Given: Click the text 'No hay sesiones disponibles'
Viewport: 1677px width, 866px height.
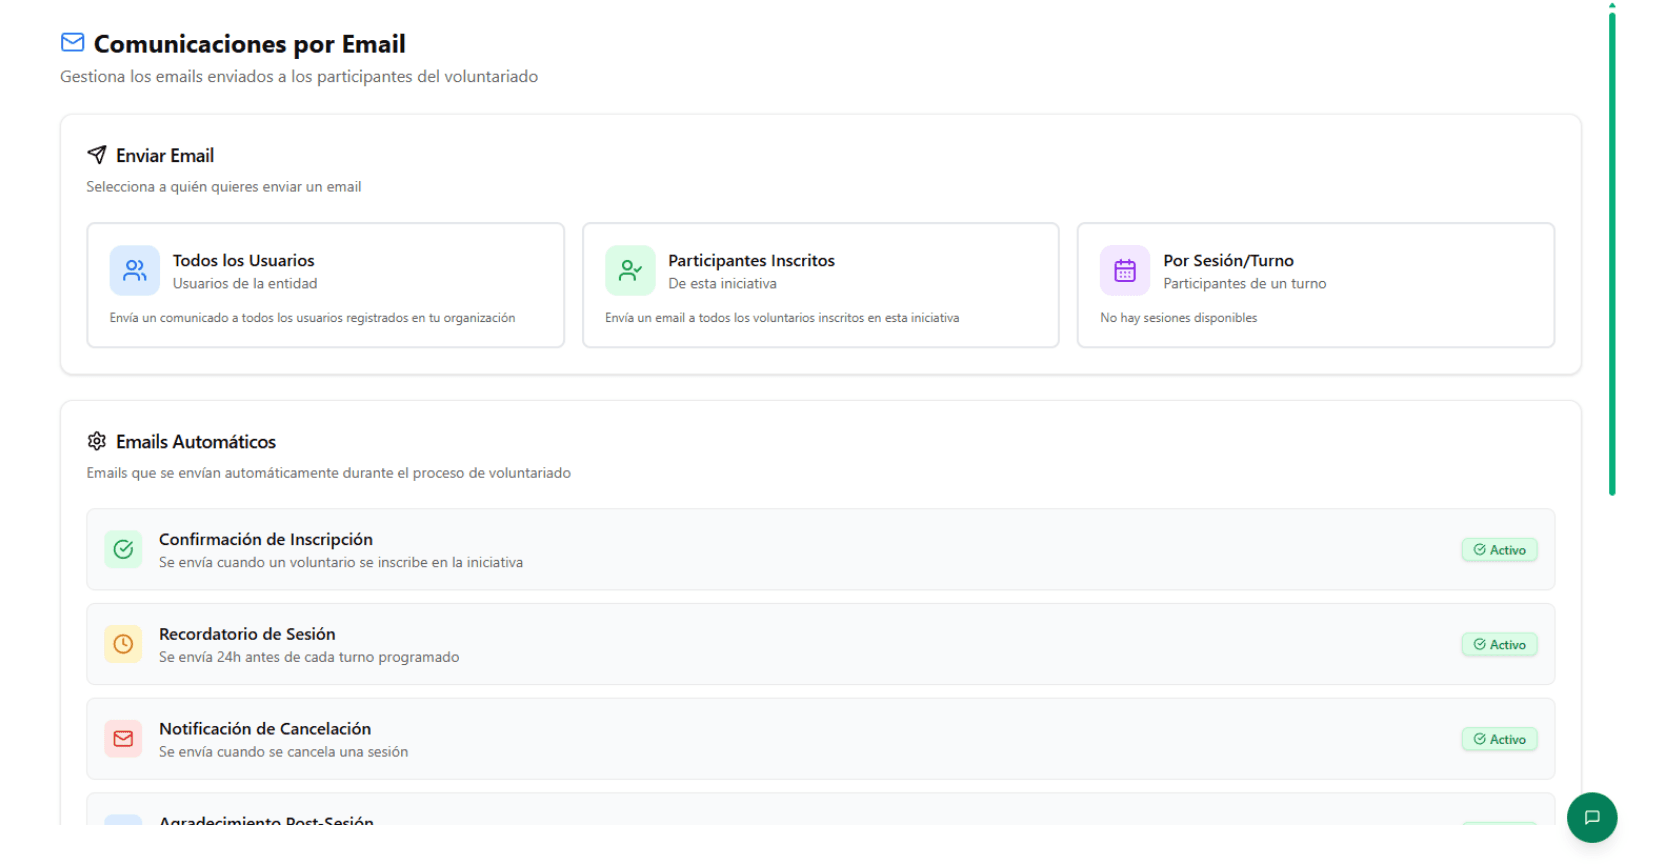Looking at the screenshot, I should [1179, 318].
